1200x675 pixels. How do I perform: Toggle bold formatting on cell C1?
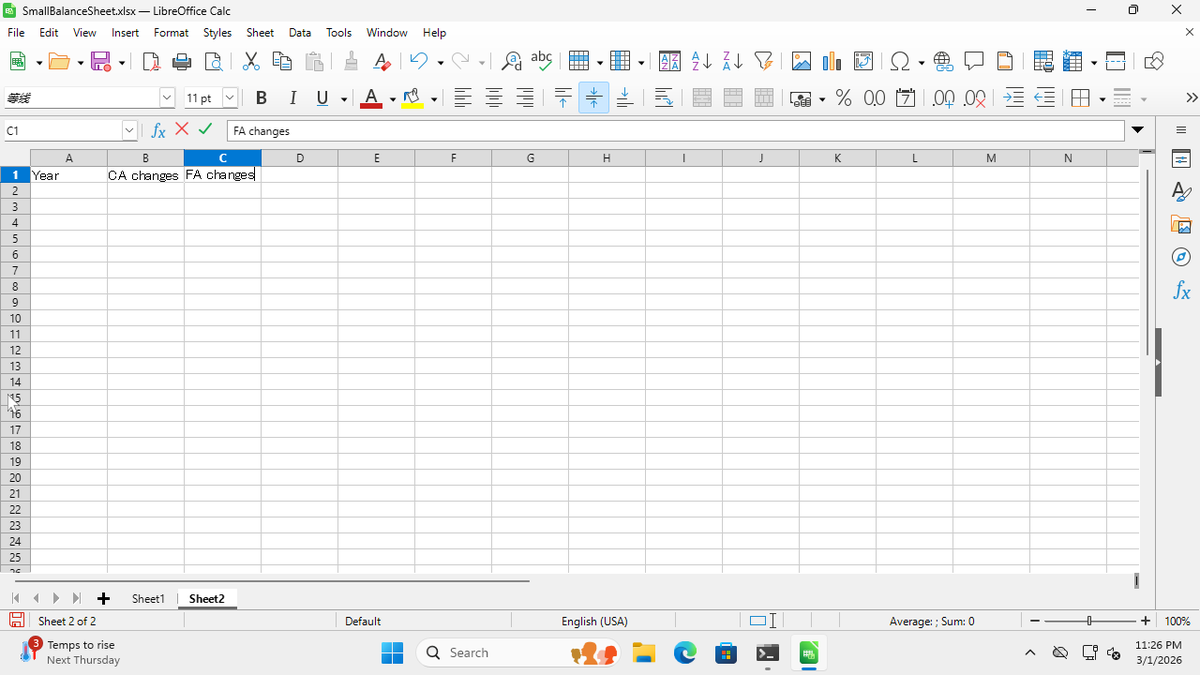coord(261,97)
